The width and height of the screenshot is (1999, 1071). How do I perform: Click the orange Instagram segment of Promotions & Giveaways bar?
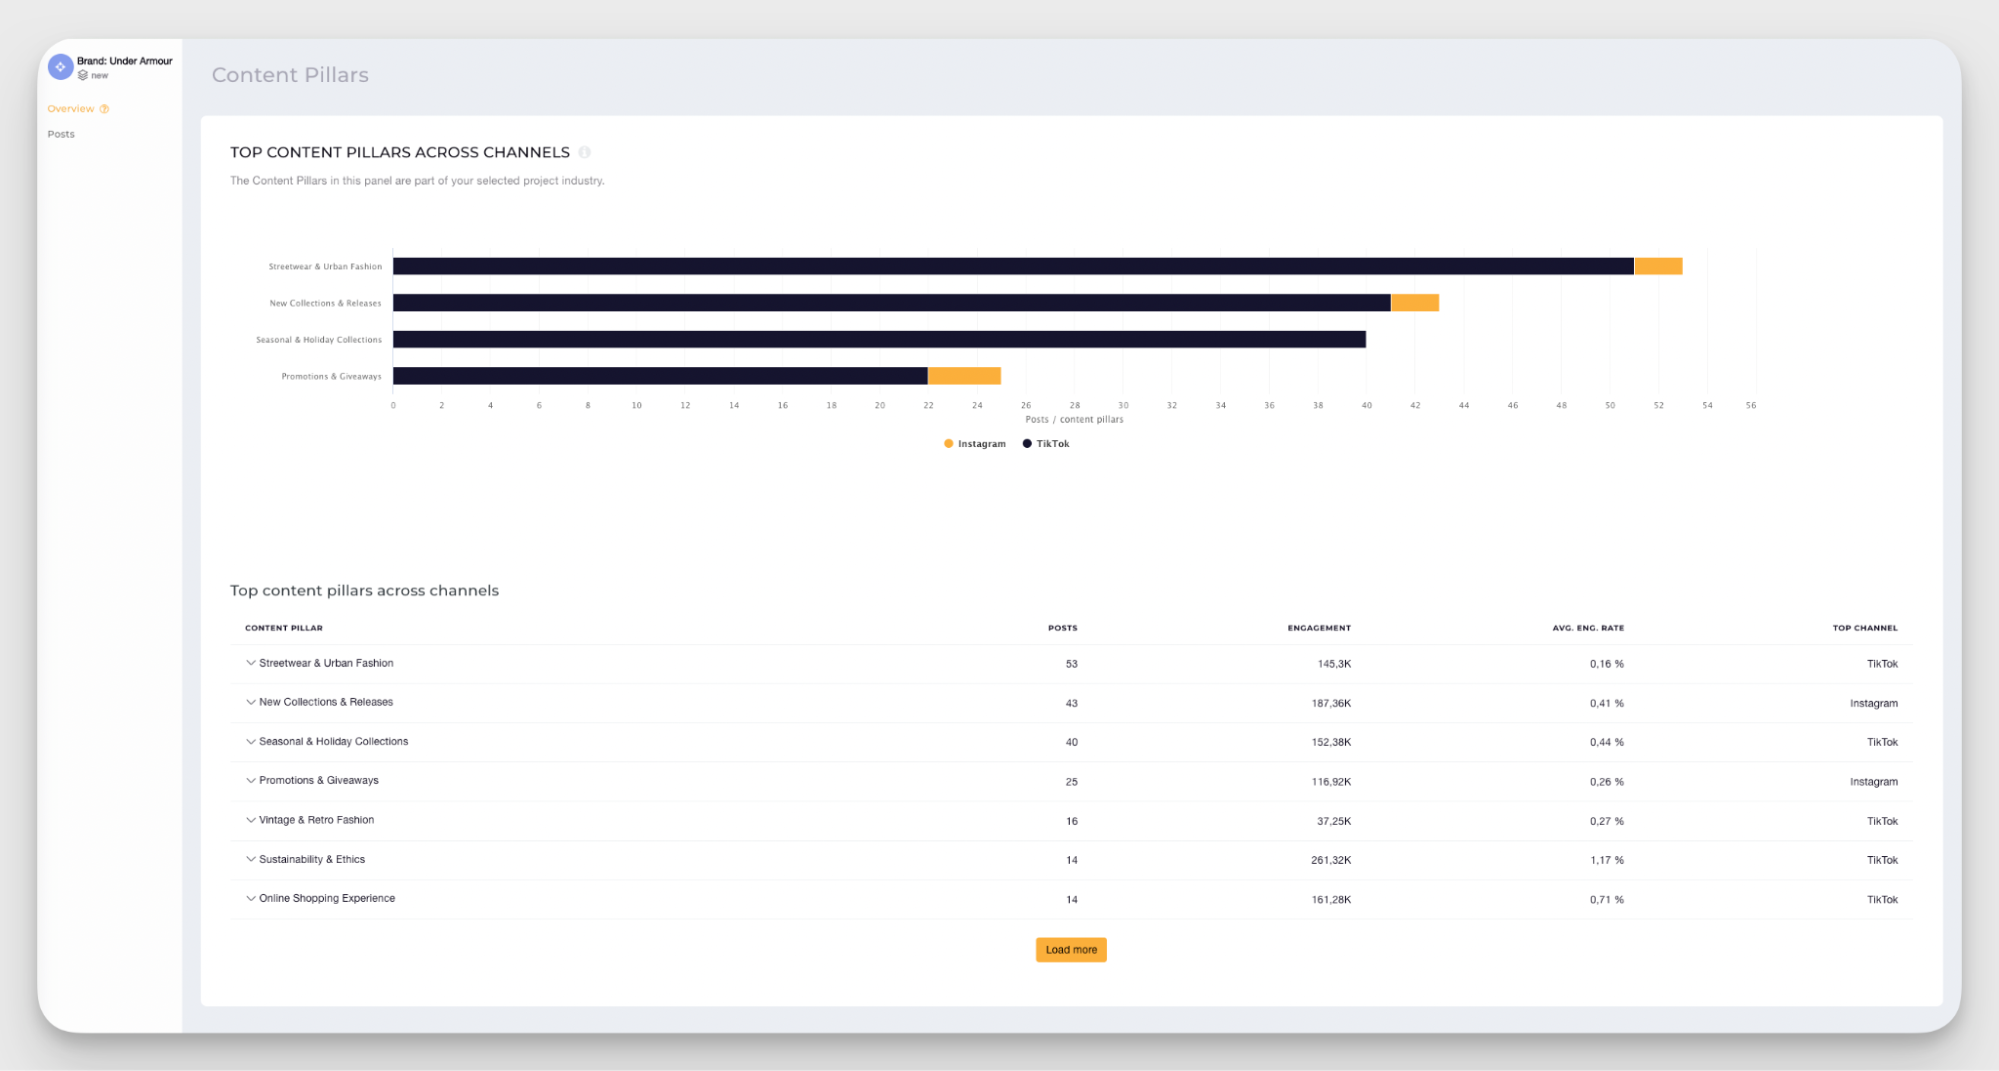coord(963,376)
